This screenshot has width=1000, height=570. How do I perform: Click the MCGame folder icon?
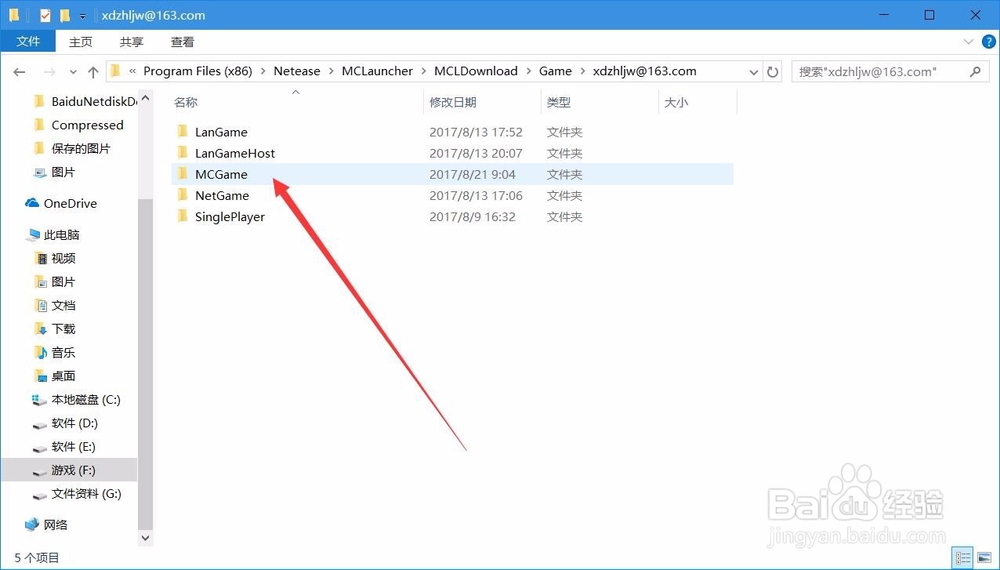coord(182,173)
